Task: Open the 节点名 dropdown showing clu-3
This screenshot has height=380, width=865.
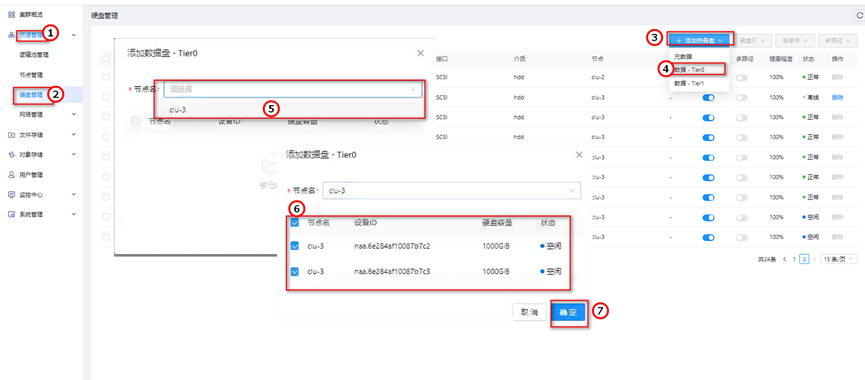Action: pyautogui.click(x=451, y=191)
